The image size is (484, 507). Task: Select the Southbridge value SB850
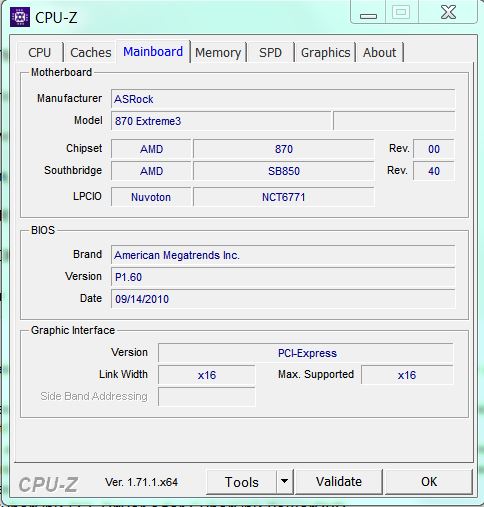pyautogui.click(x=284, y=171)
